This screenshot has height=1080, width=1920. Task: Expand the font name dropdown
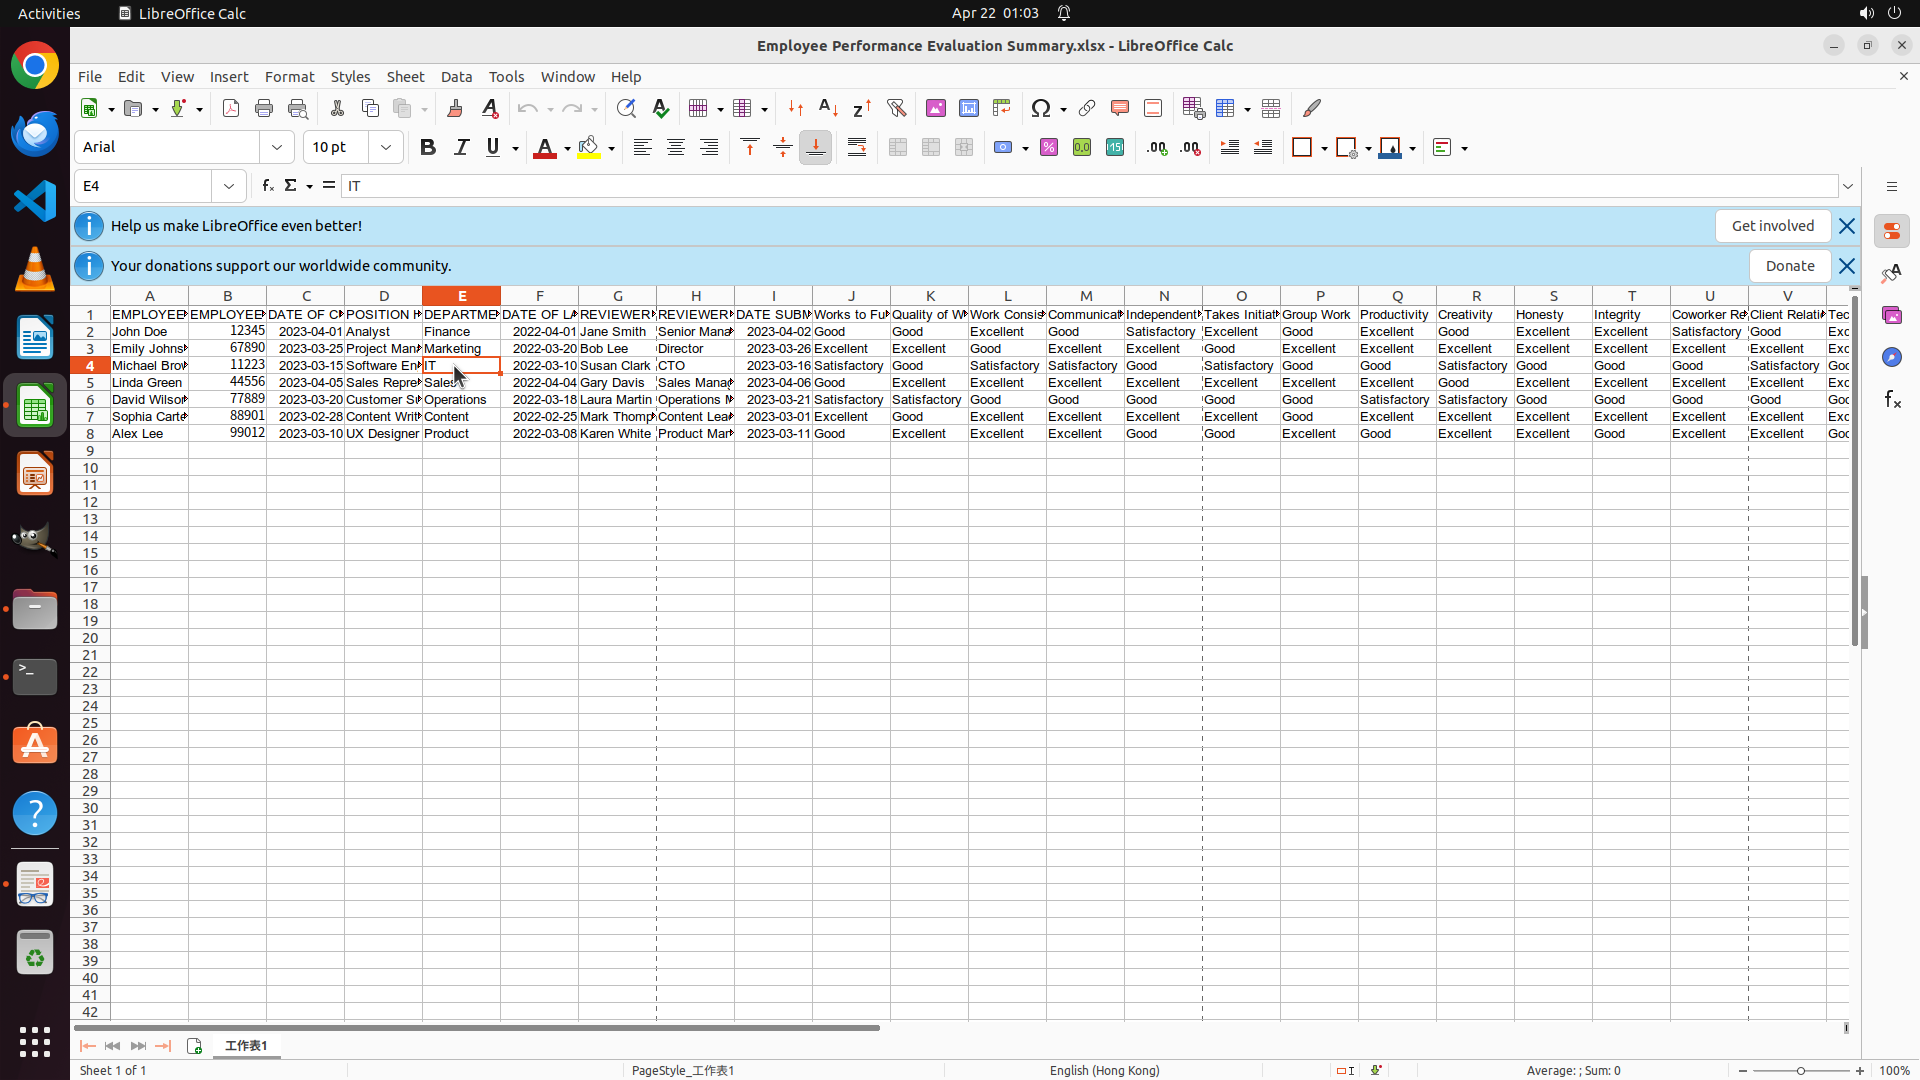click(277, 147)
